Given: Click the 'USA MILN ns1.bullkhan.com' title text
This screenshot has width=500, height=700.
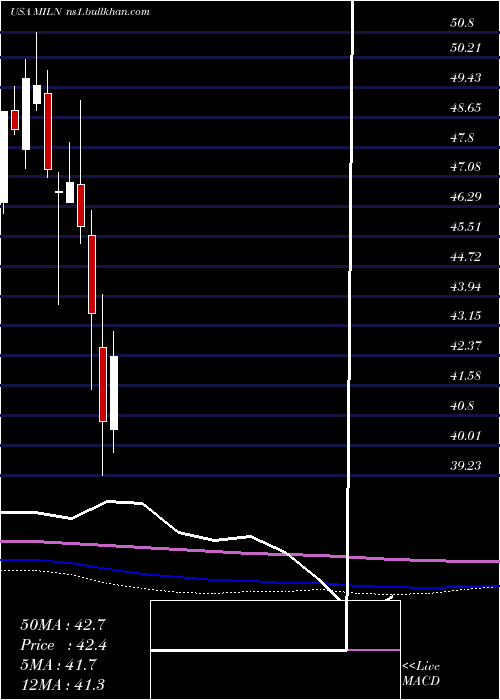Looking at the screenshot, I should [x=80, y=12].
